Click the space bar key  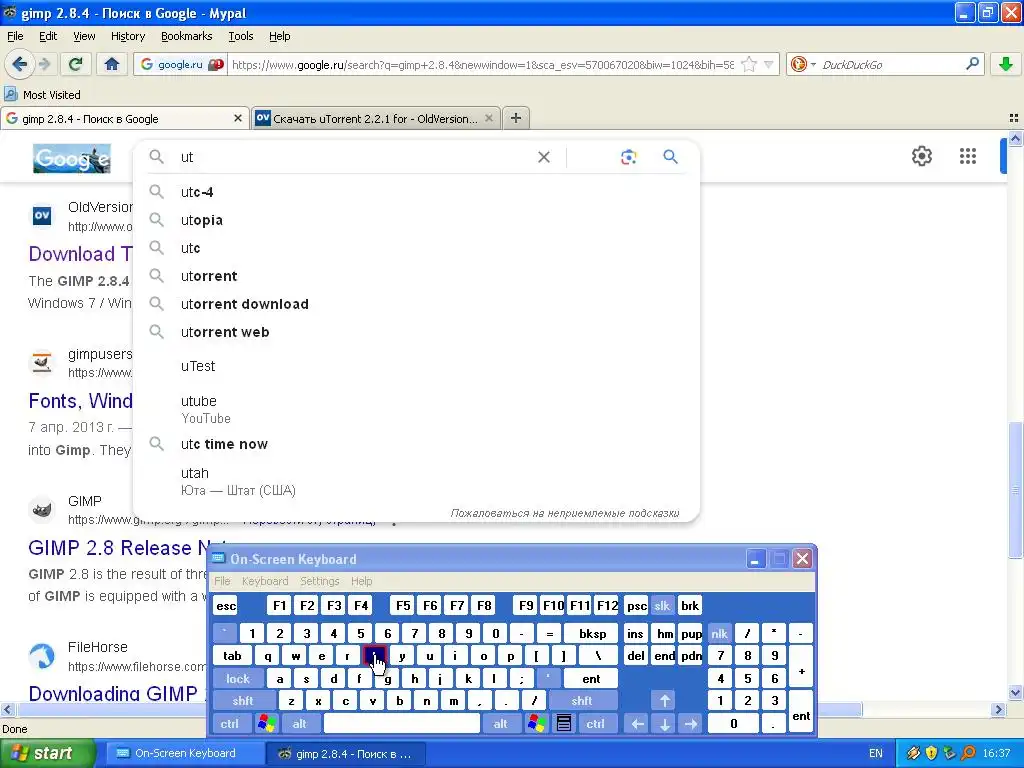[x=402, y=724]
